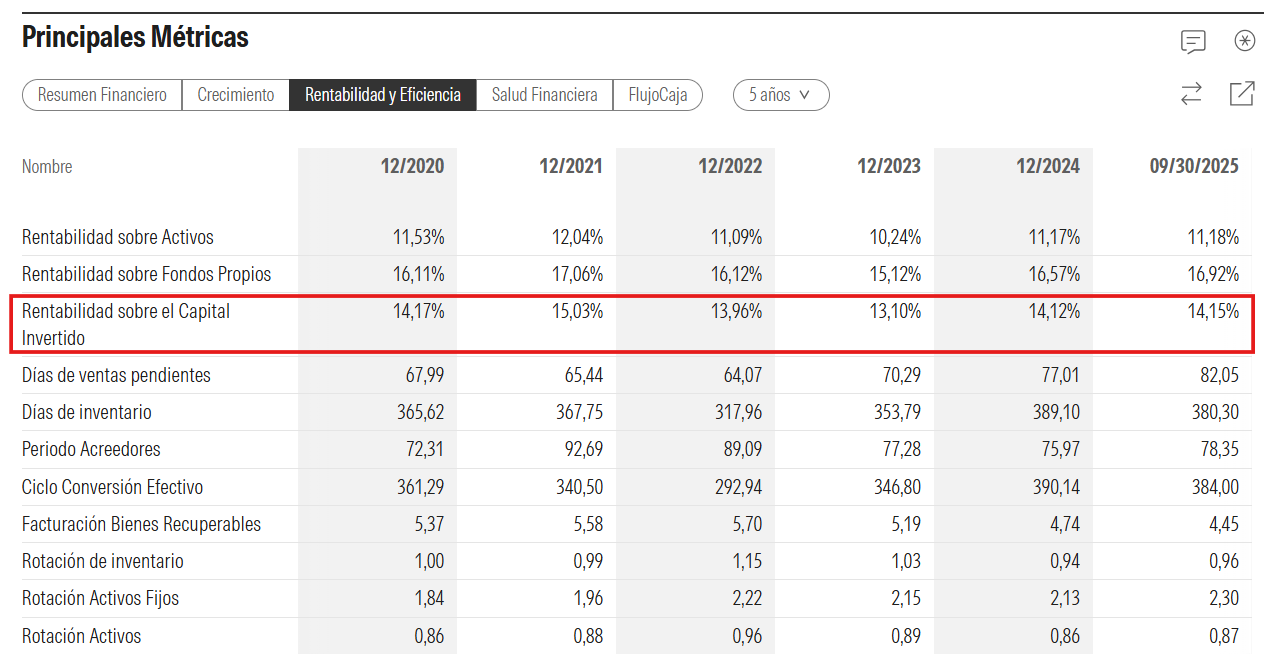The height and width of the screenshot is (665, 1287).
Task: Select the 12/2020 column header
Action: point(412,167)
